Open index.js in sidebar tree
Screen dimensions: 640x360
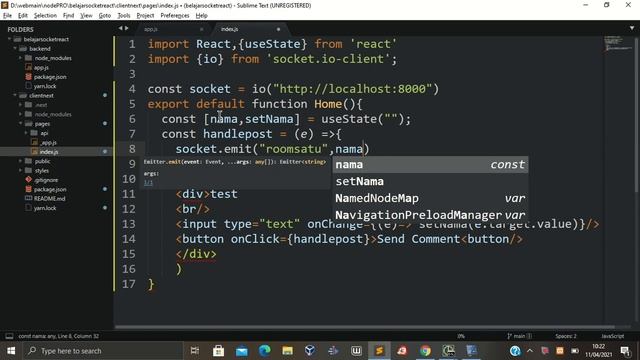point(49,151)
